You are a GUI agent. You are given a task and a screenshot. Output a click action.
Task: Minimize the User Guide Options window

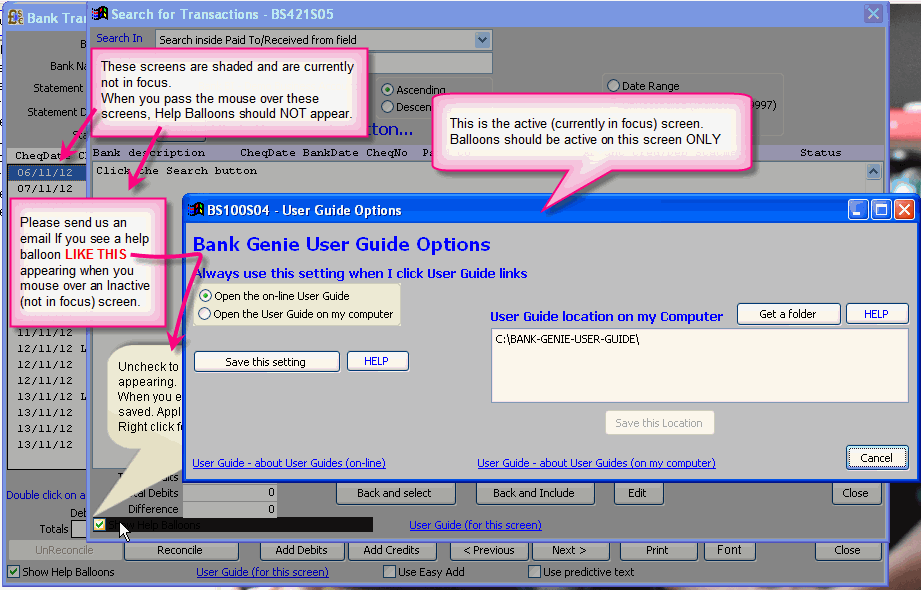[858, 210]
